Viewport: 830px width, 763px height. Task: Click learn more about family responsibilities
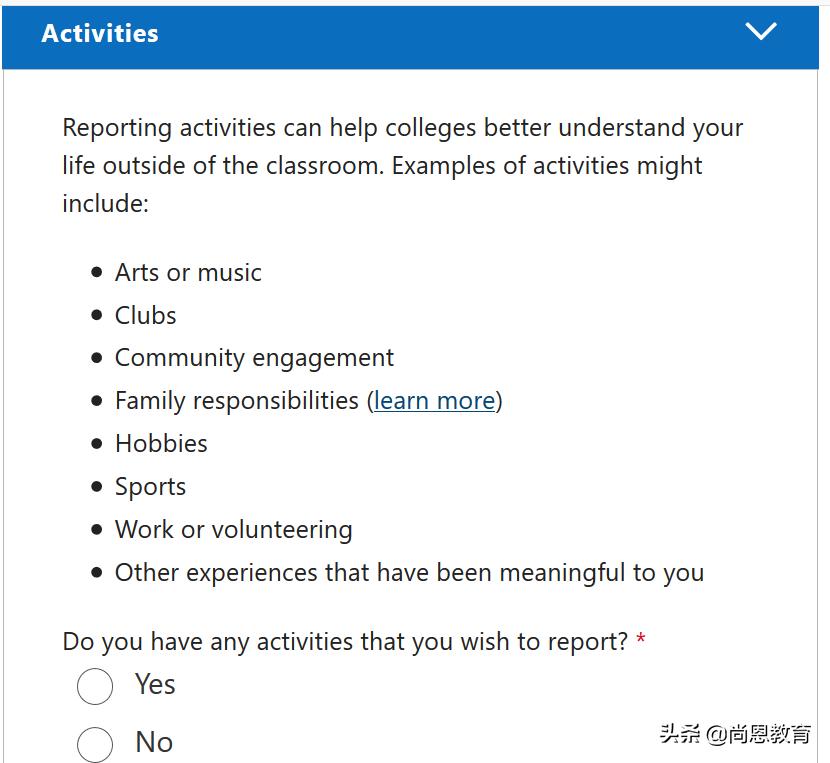pyautogui.click(x=434, y=400)
